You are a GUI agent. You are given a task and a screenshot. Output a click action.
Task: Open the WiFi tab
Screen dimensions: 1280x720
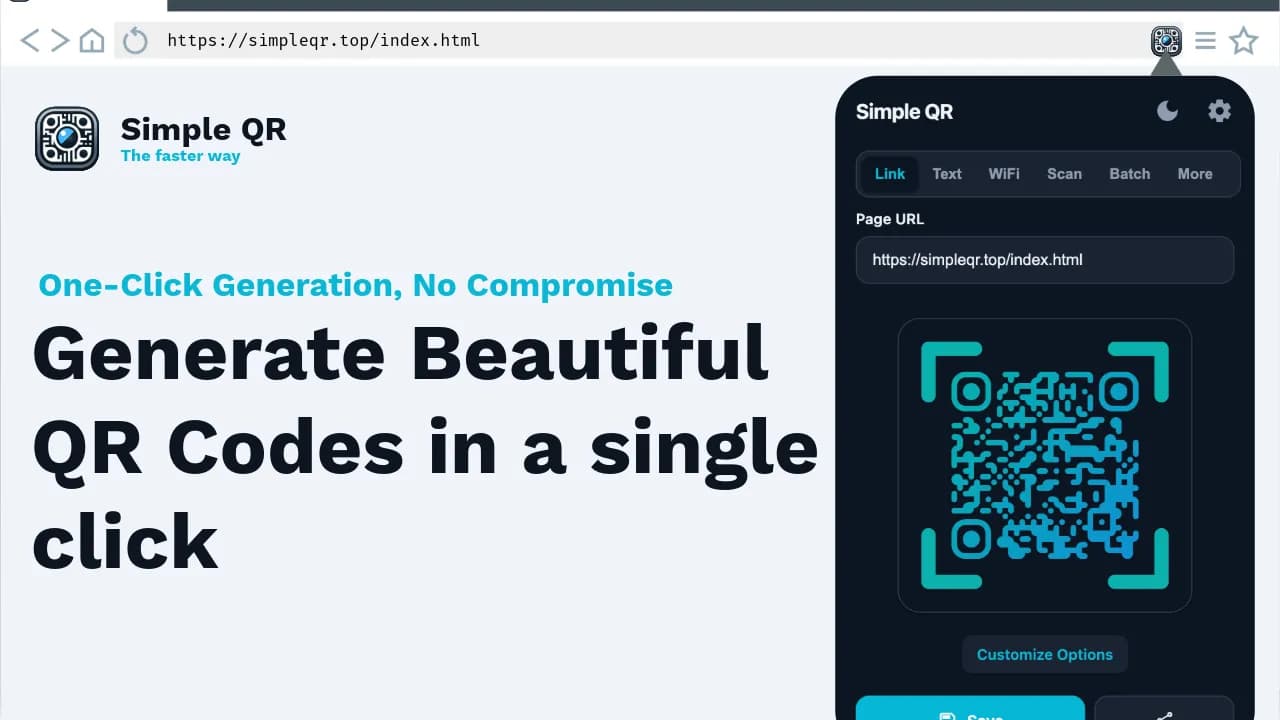coord(1004,174)
